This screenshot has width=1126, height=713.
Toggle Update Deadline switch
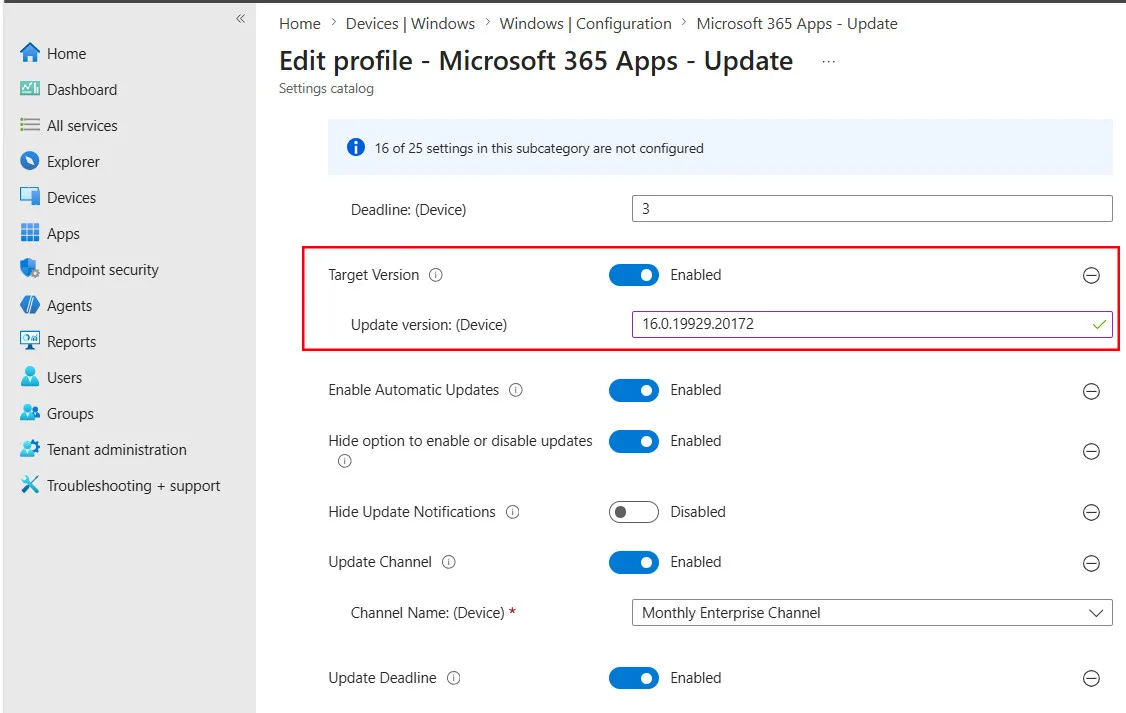(633, 678)
